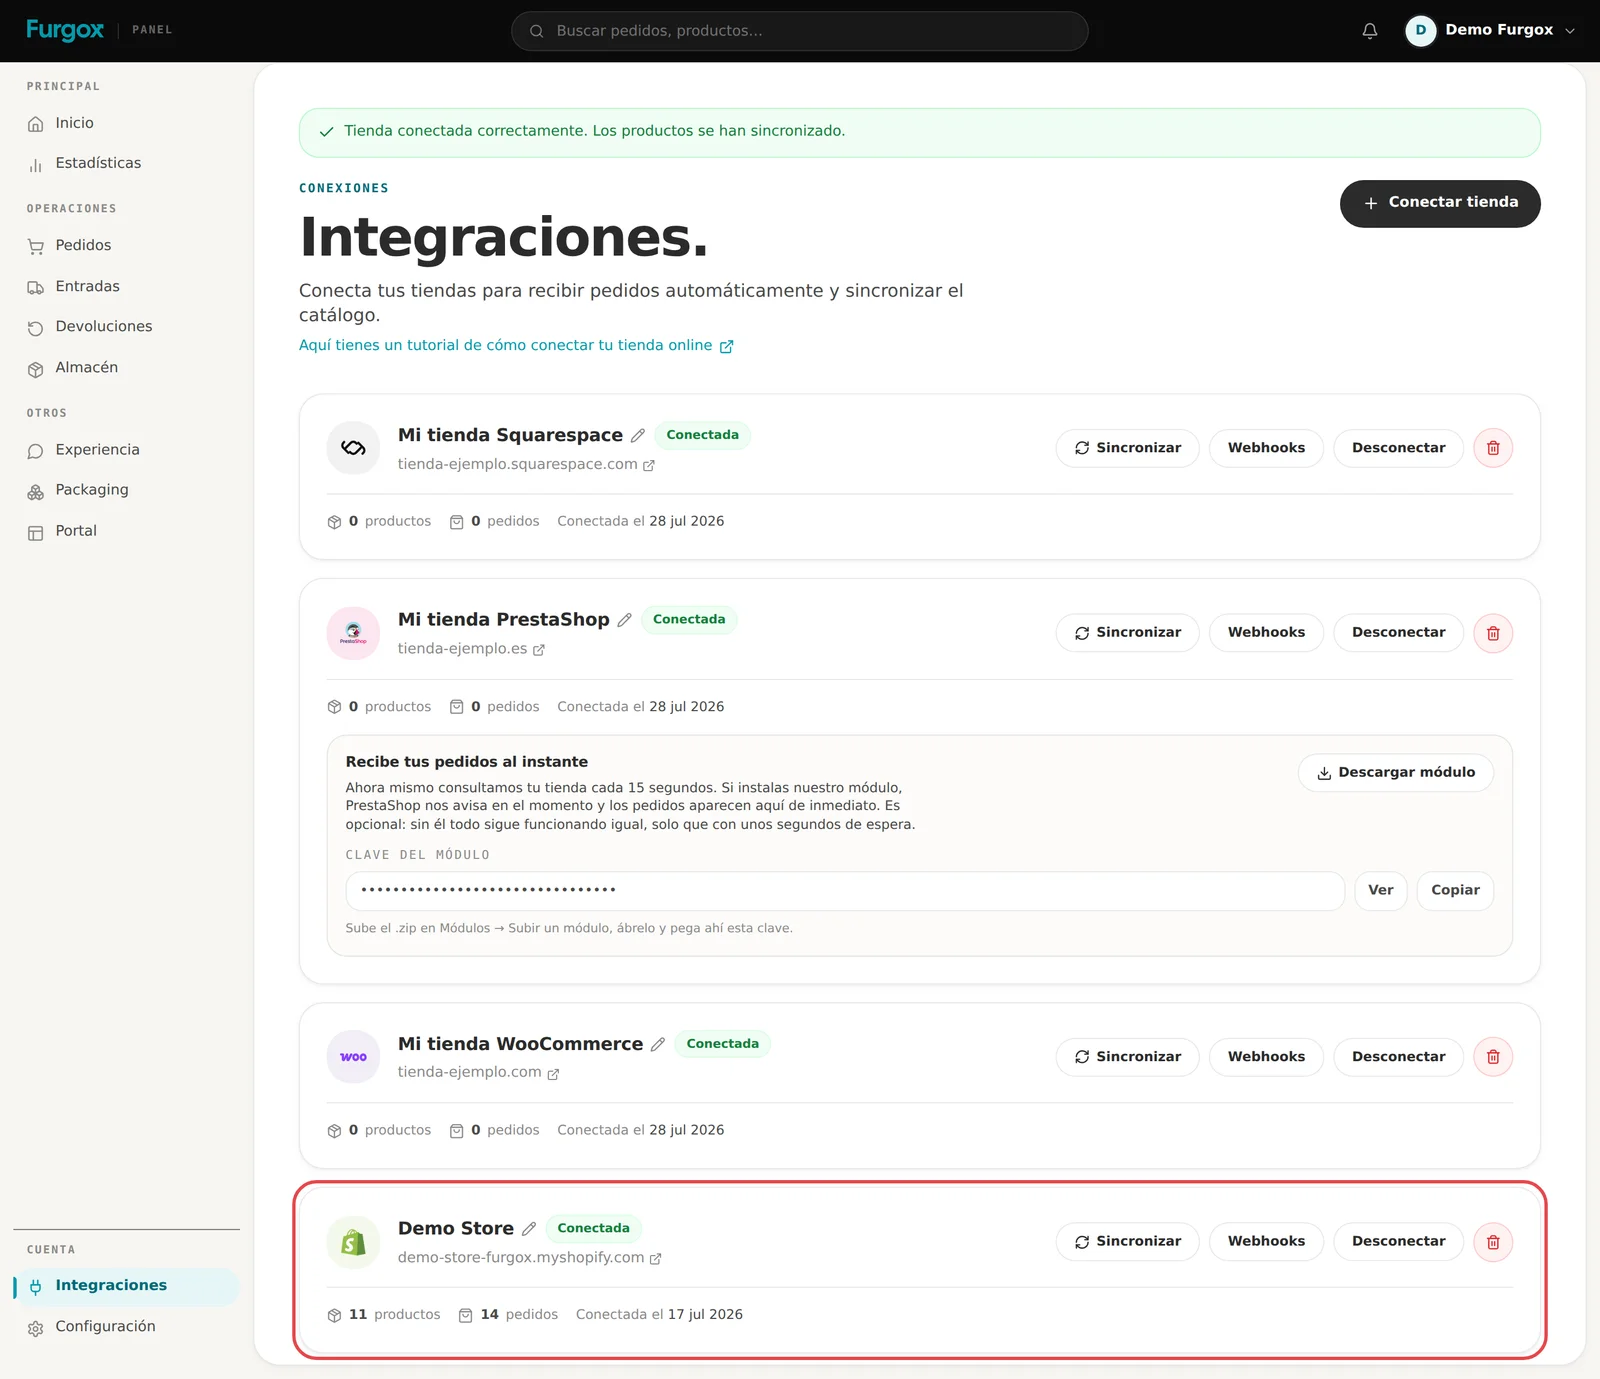Screen dimensions: 1600x1379
Task: Open tienda-ejemplo.squarespace.com external link
Action: 526,464
